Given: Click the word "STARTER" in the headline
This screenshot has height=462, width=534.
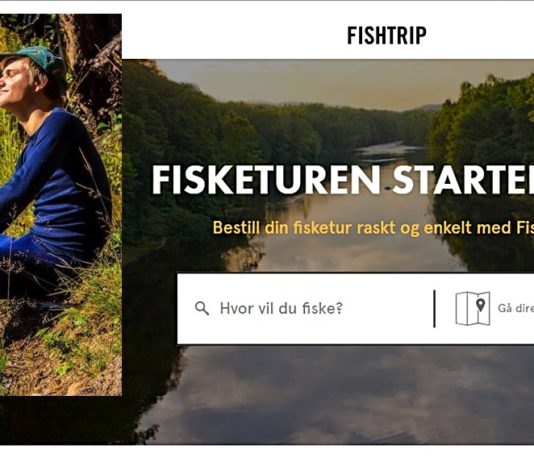Looking at the screenshot, I should (463, 180).
